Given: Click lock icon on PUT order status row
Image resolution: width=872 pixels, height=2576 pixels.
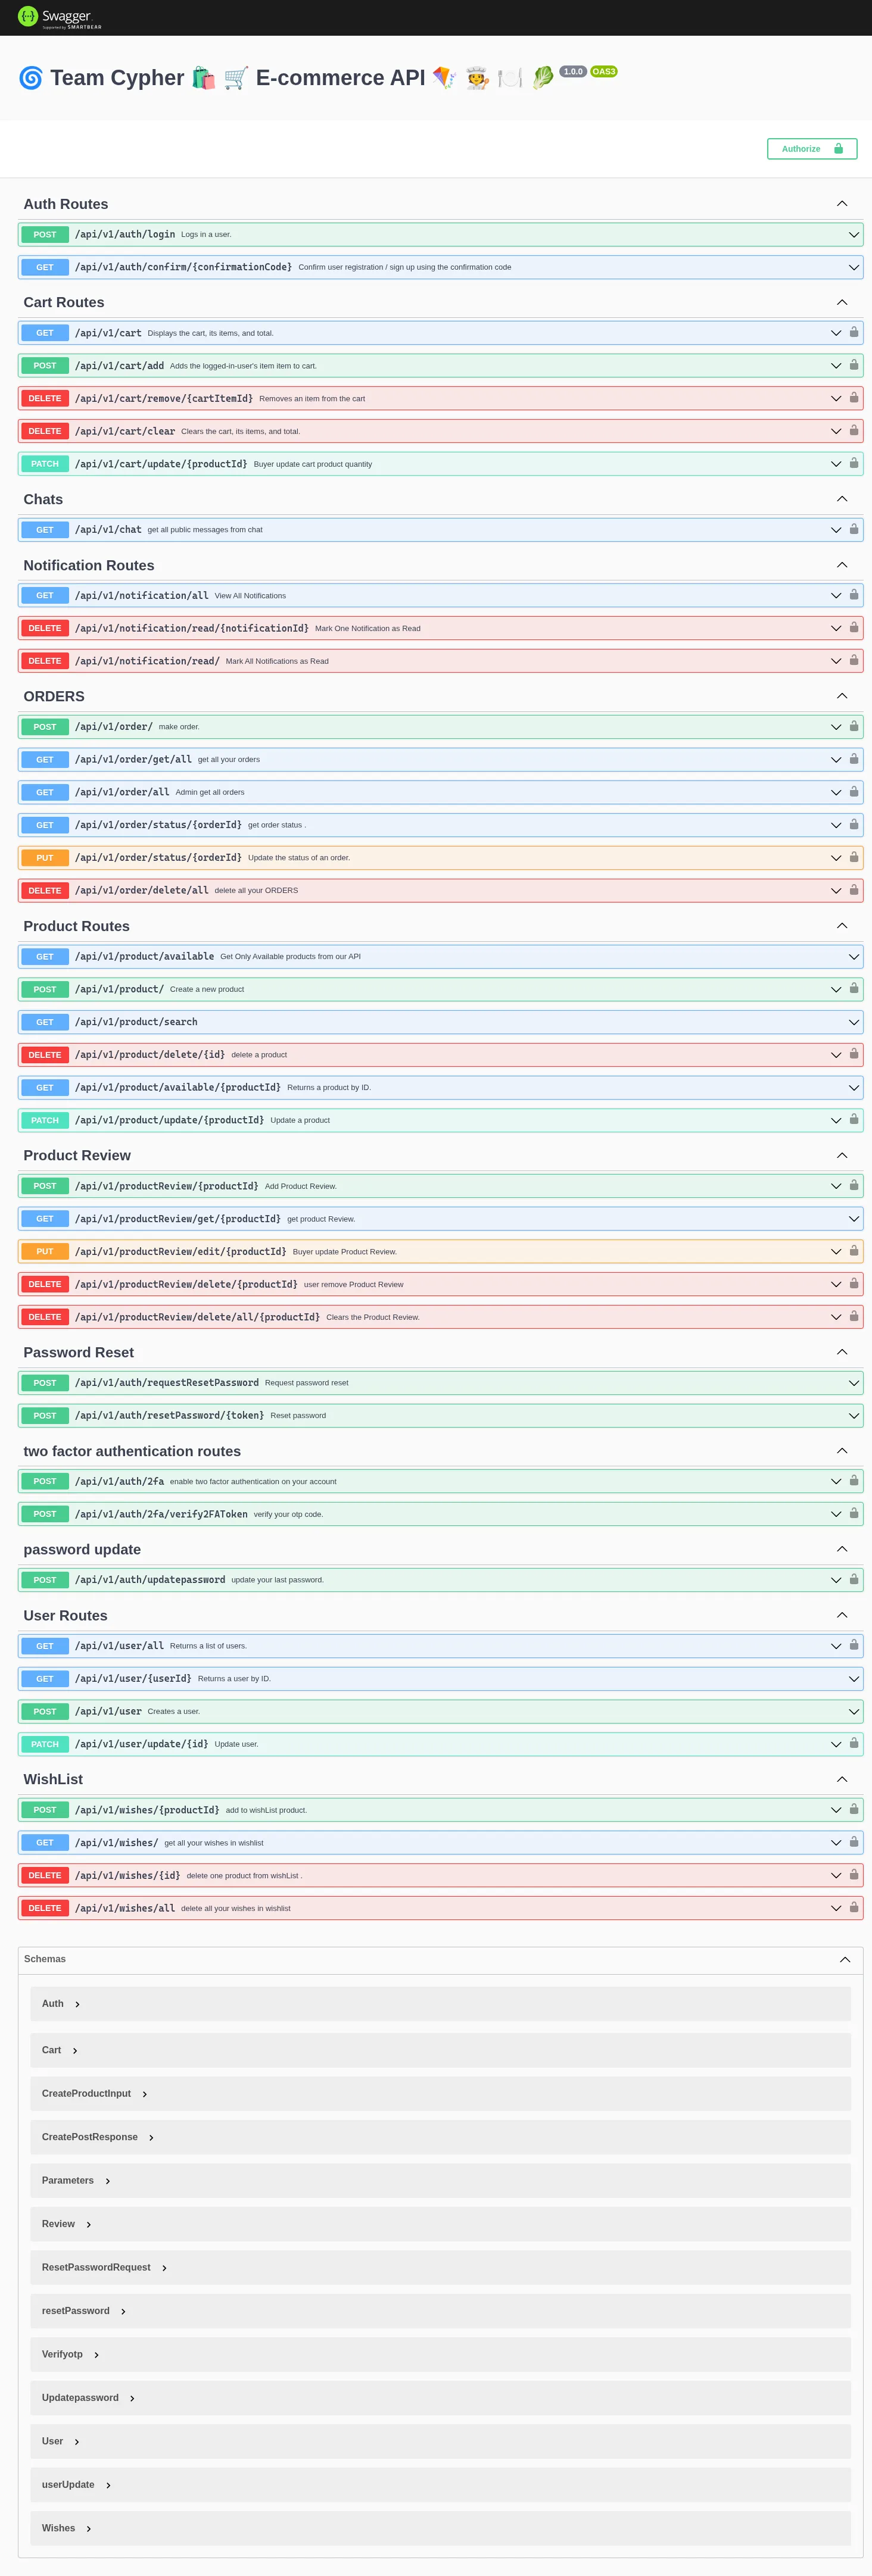Looking at the screenshot, I should pos(853,857).
